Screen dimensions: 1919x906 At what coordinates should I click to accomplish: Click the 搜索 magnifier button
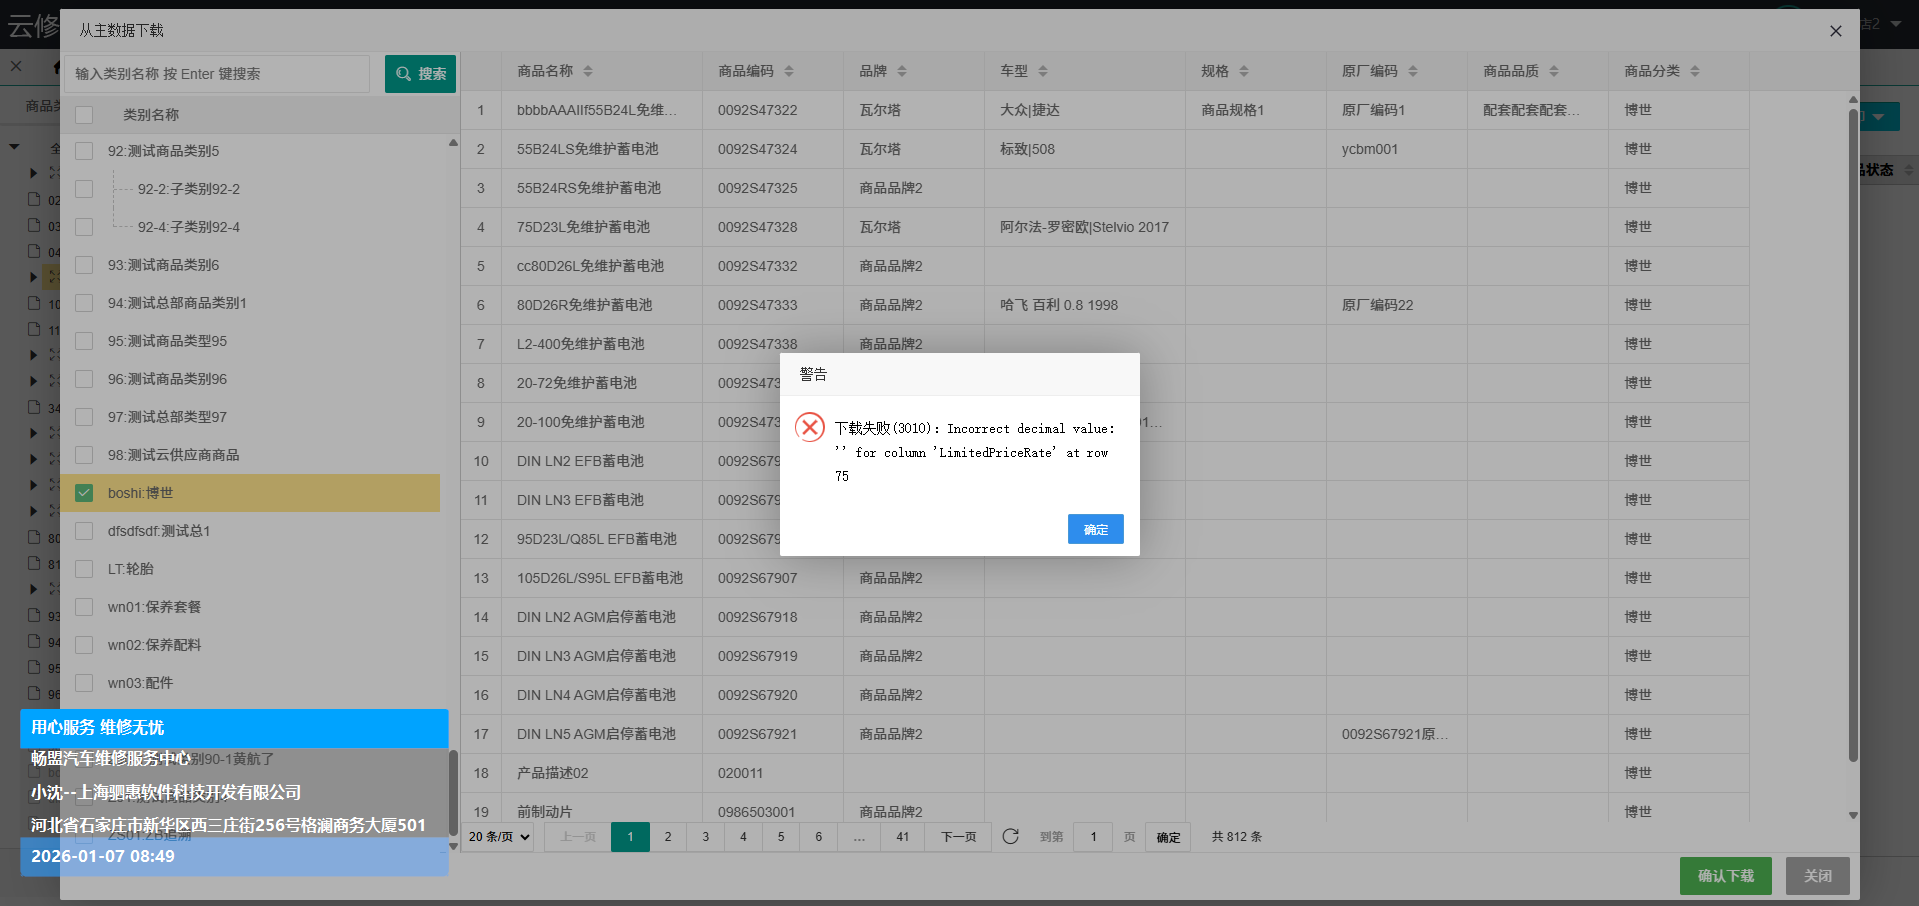click(420, 74)
